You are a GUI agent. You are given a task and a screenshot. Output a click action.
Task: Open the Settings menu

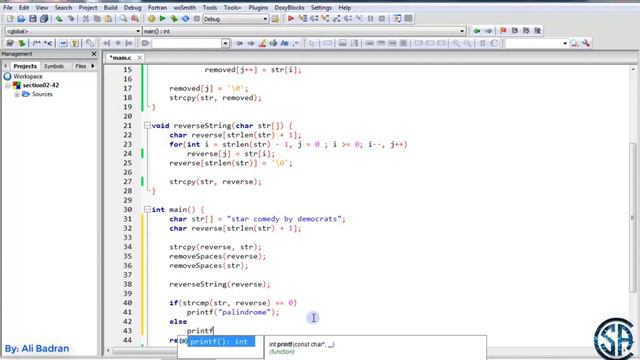[321, 7]
